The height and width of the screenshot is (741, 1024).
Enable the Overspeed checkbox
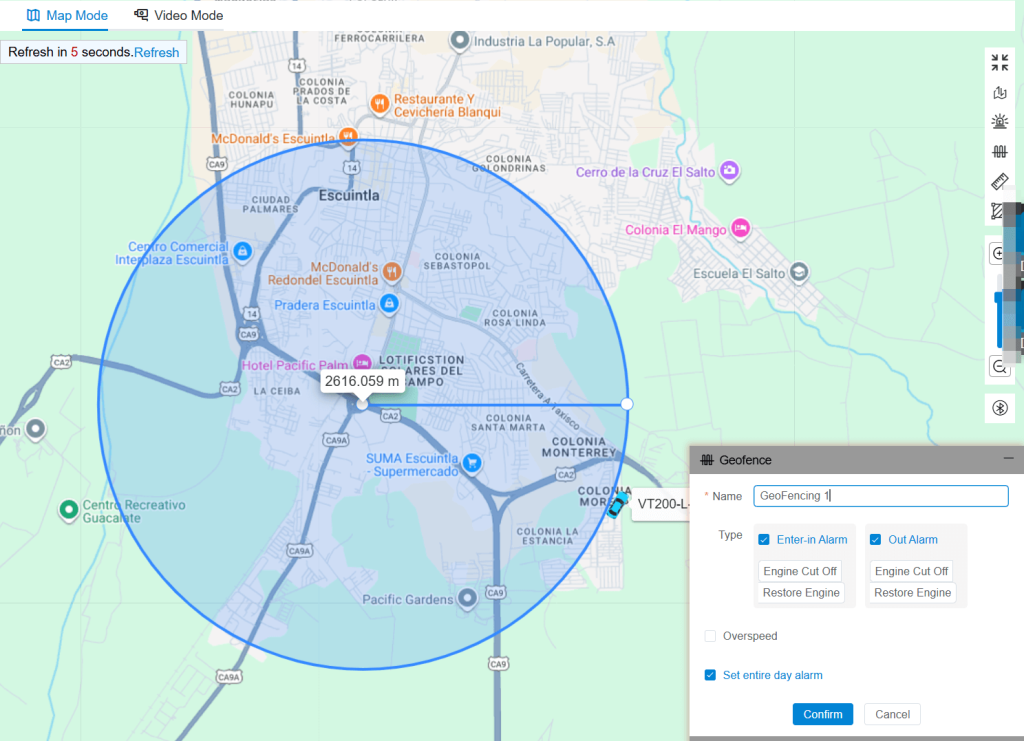coord(710,636)
